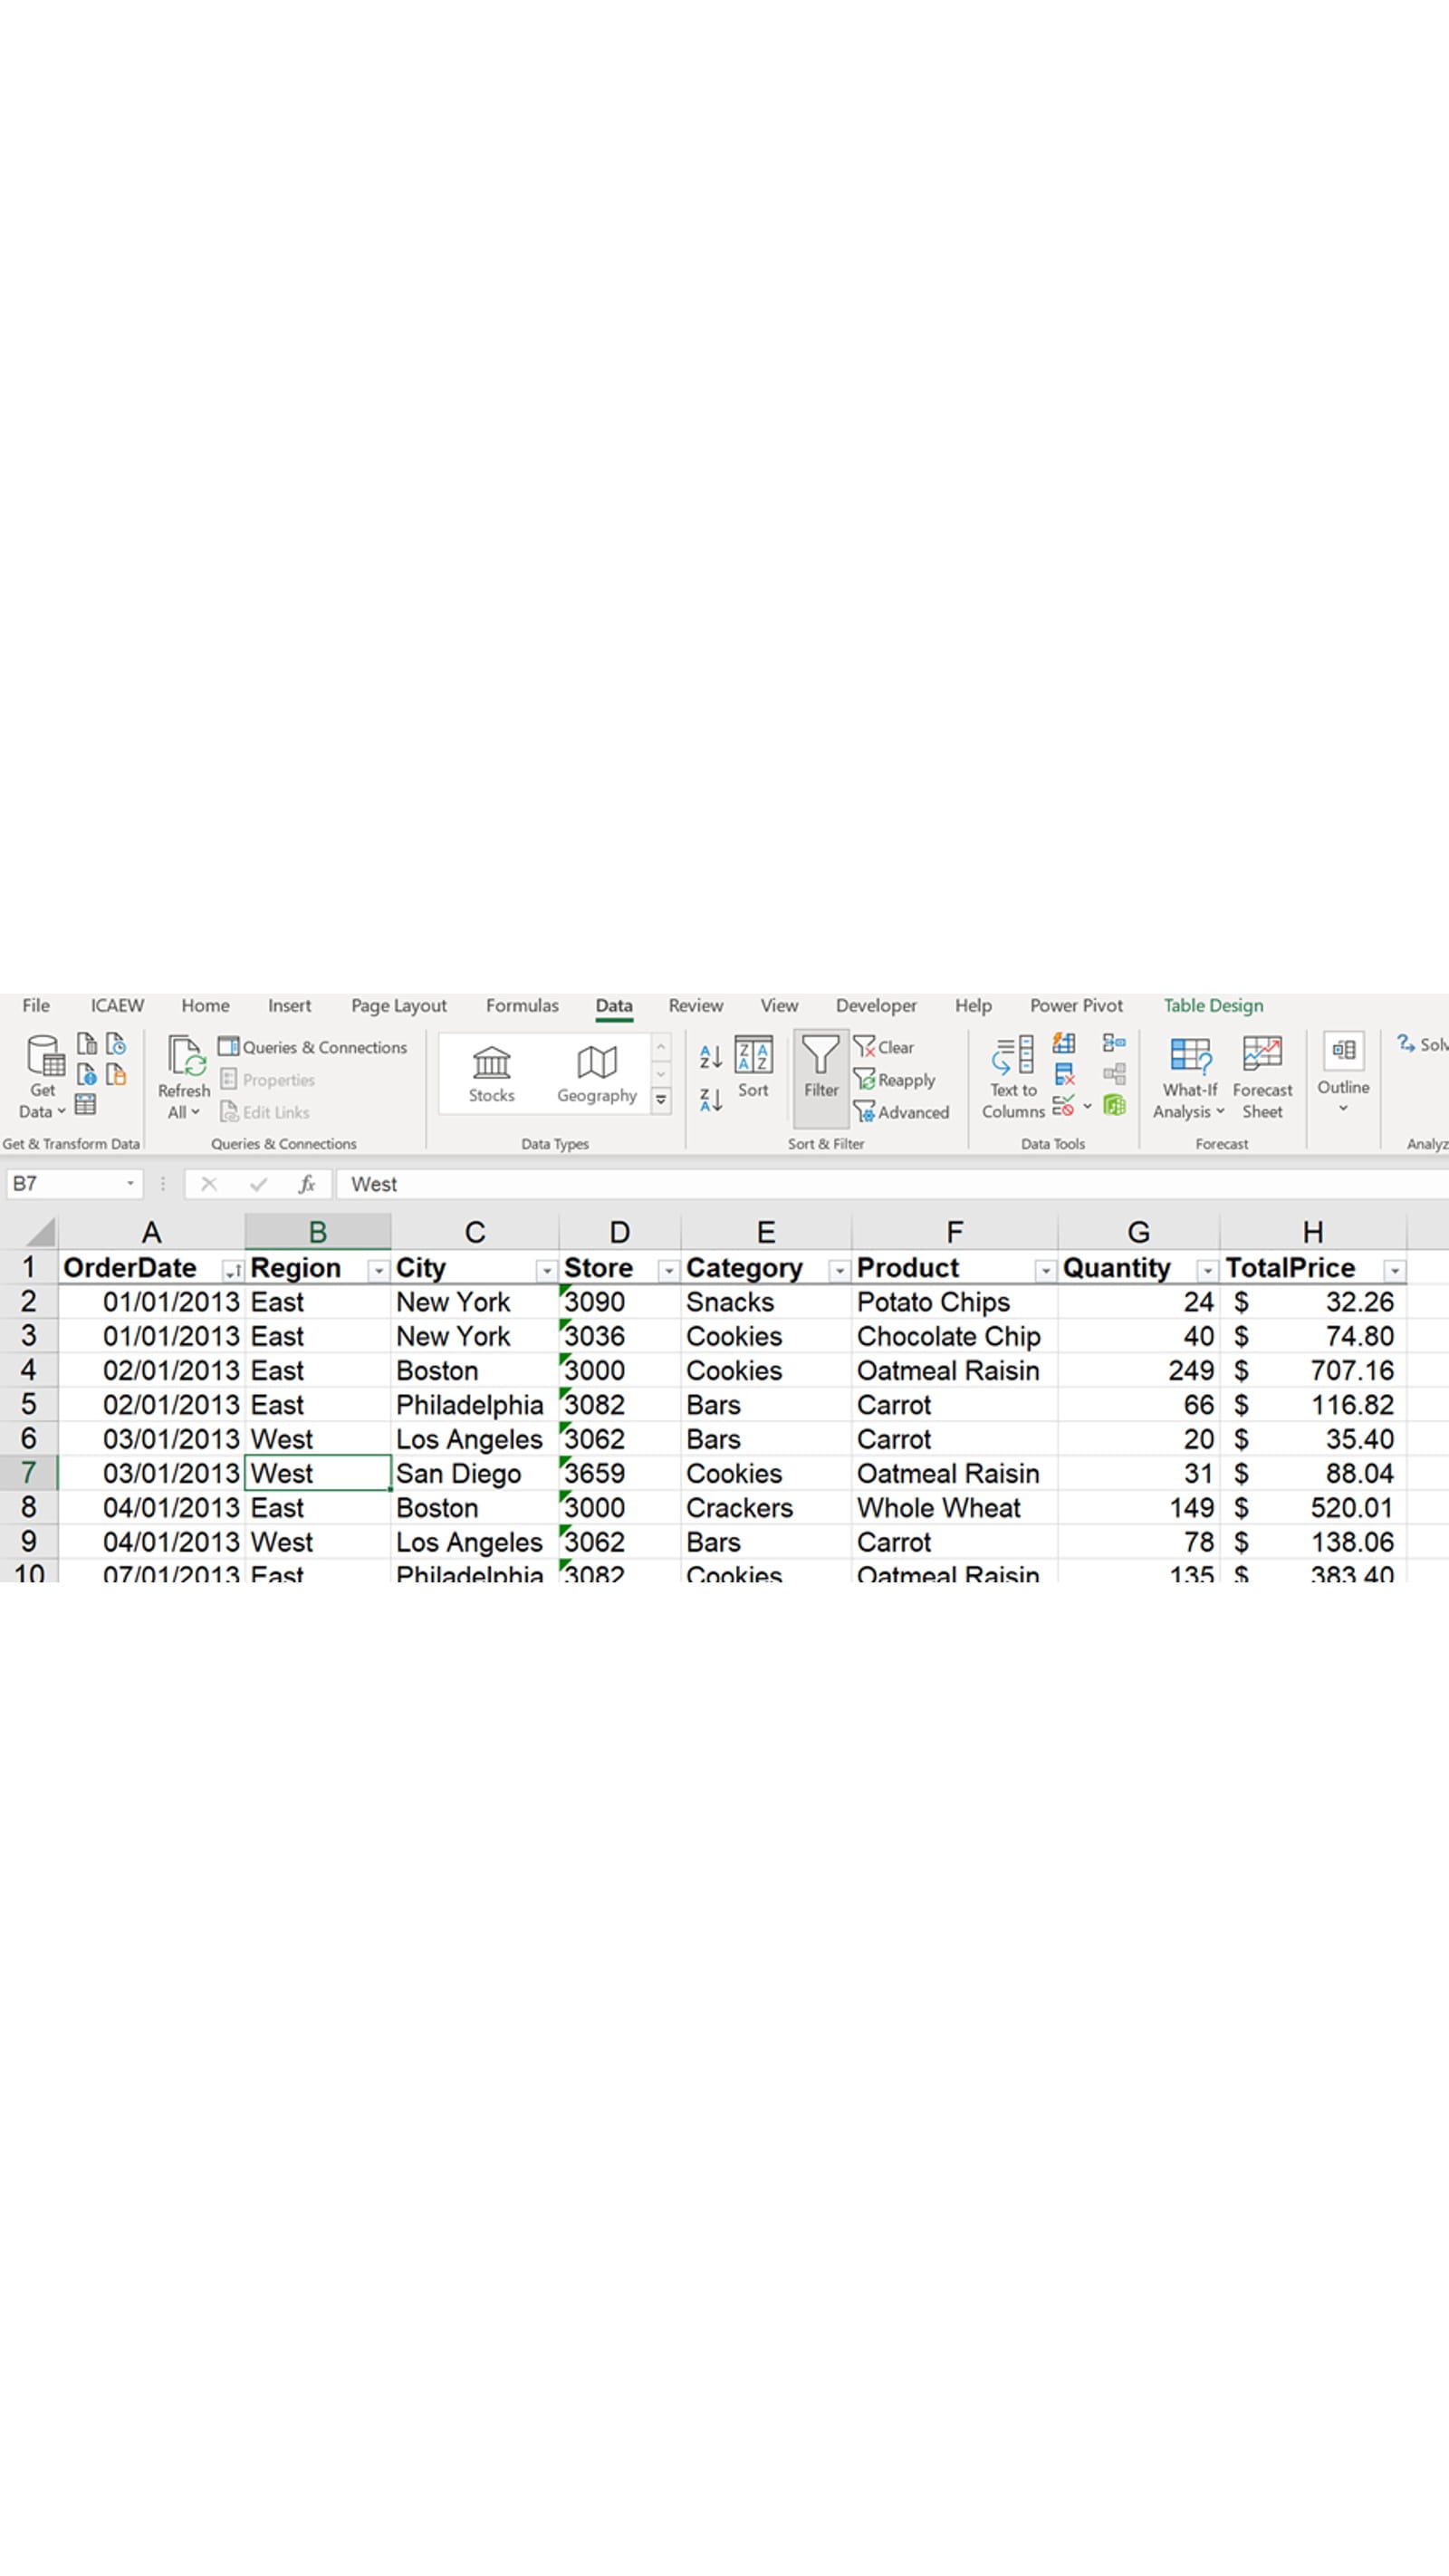
Task: Select the Geography data type
Action: 596,1067
